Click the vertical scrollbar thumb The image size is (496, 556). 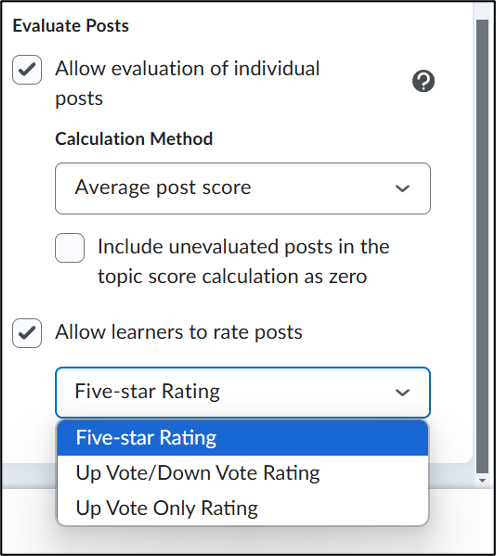point(482,246)
